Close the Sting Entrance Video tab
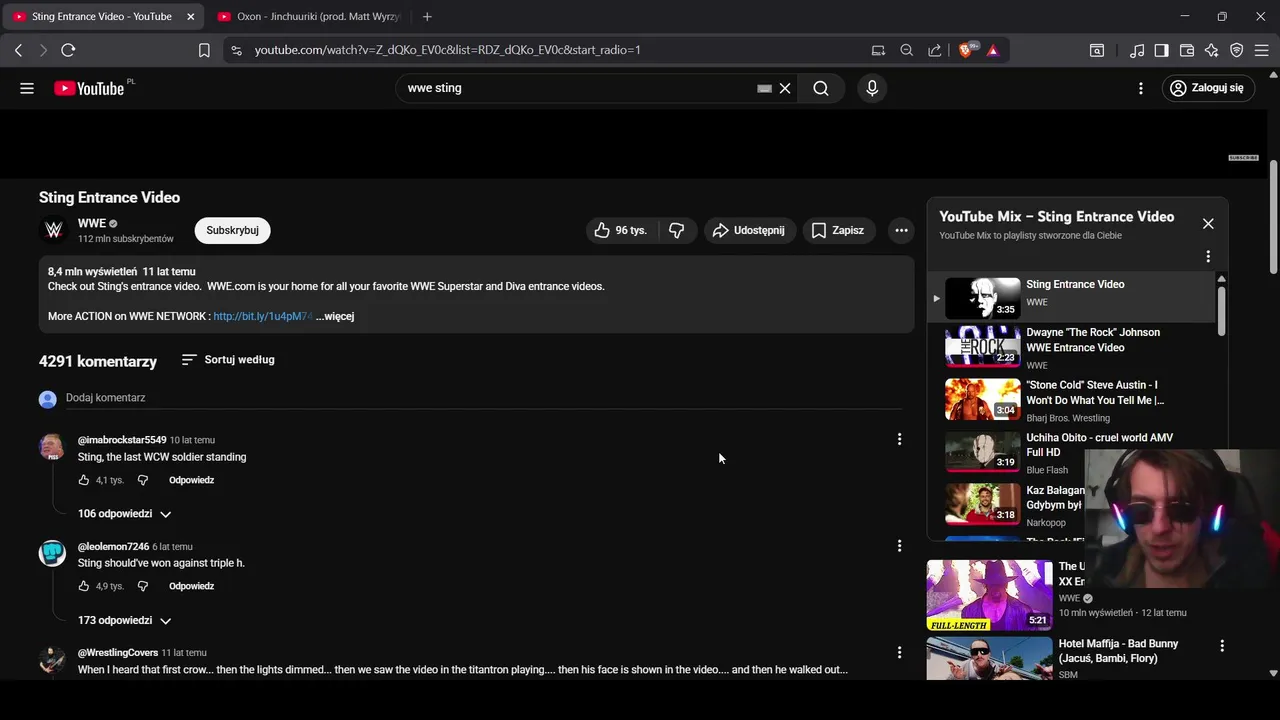The width and height of the screenshot is (1280, 720). point(191,17)
